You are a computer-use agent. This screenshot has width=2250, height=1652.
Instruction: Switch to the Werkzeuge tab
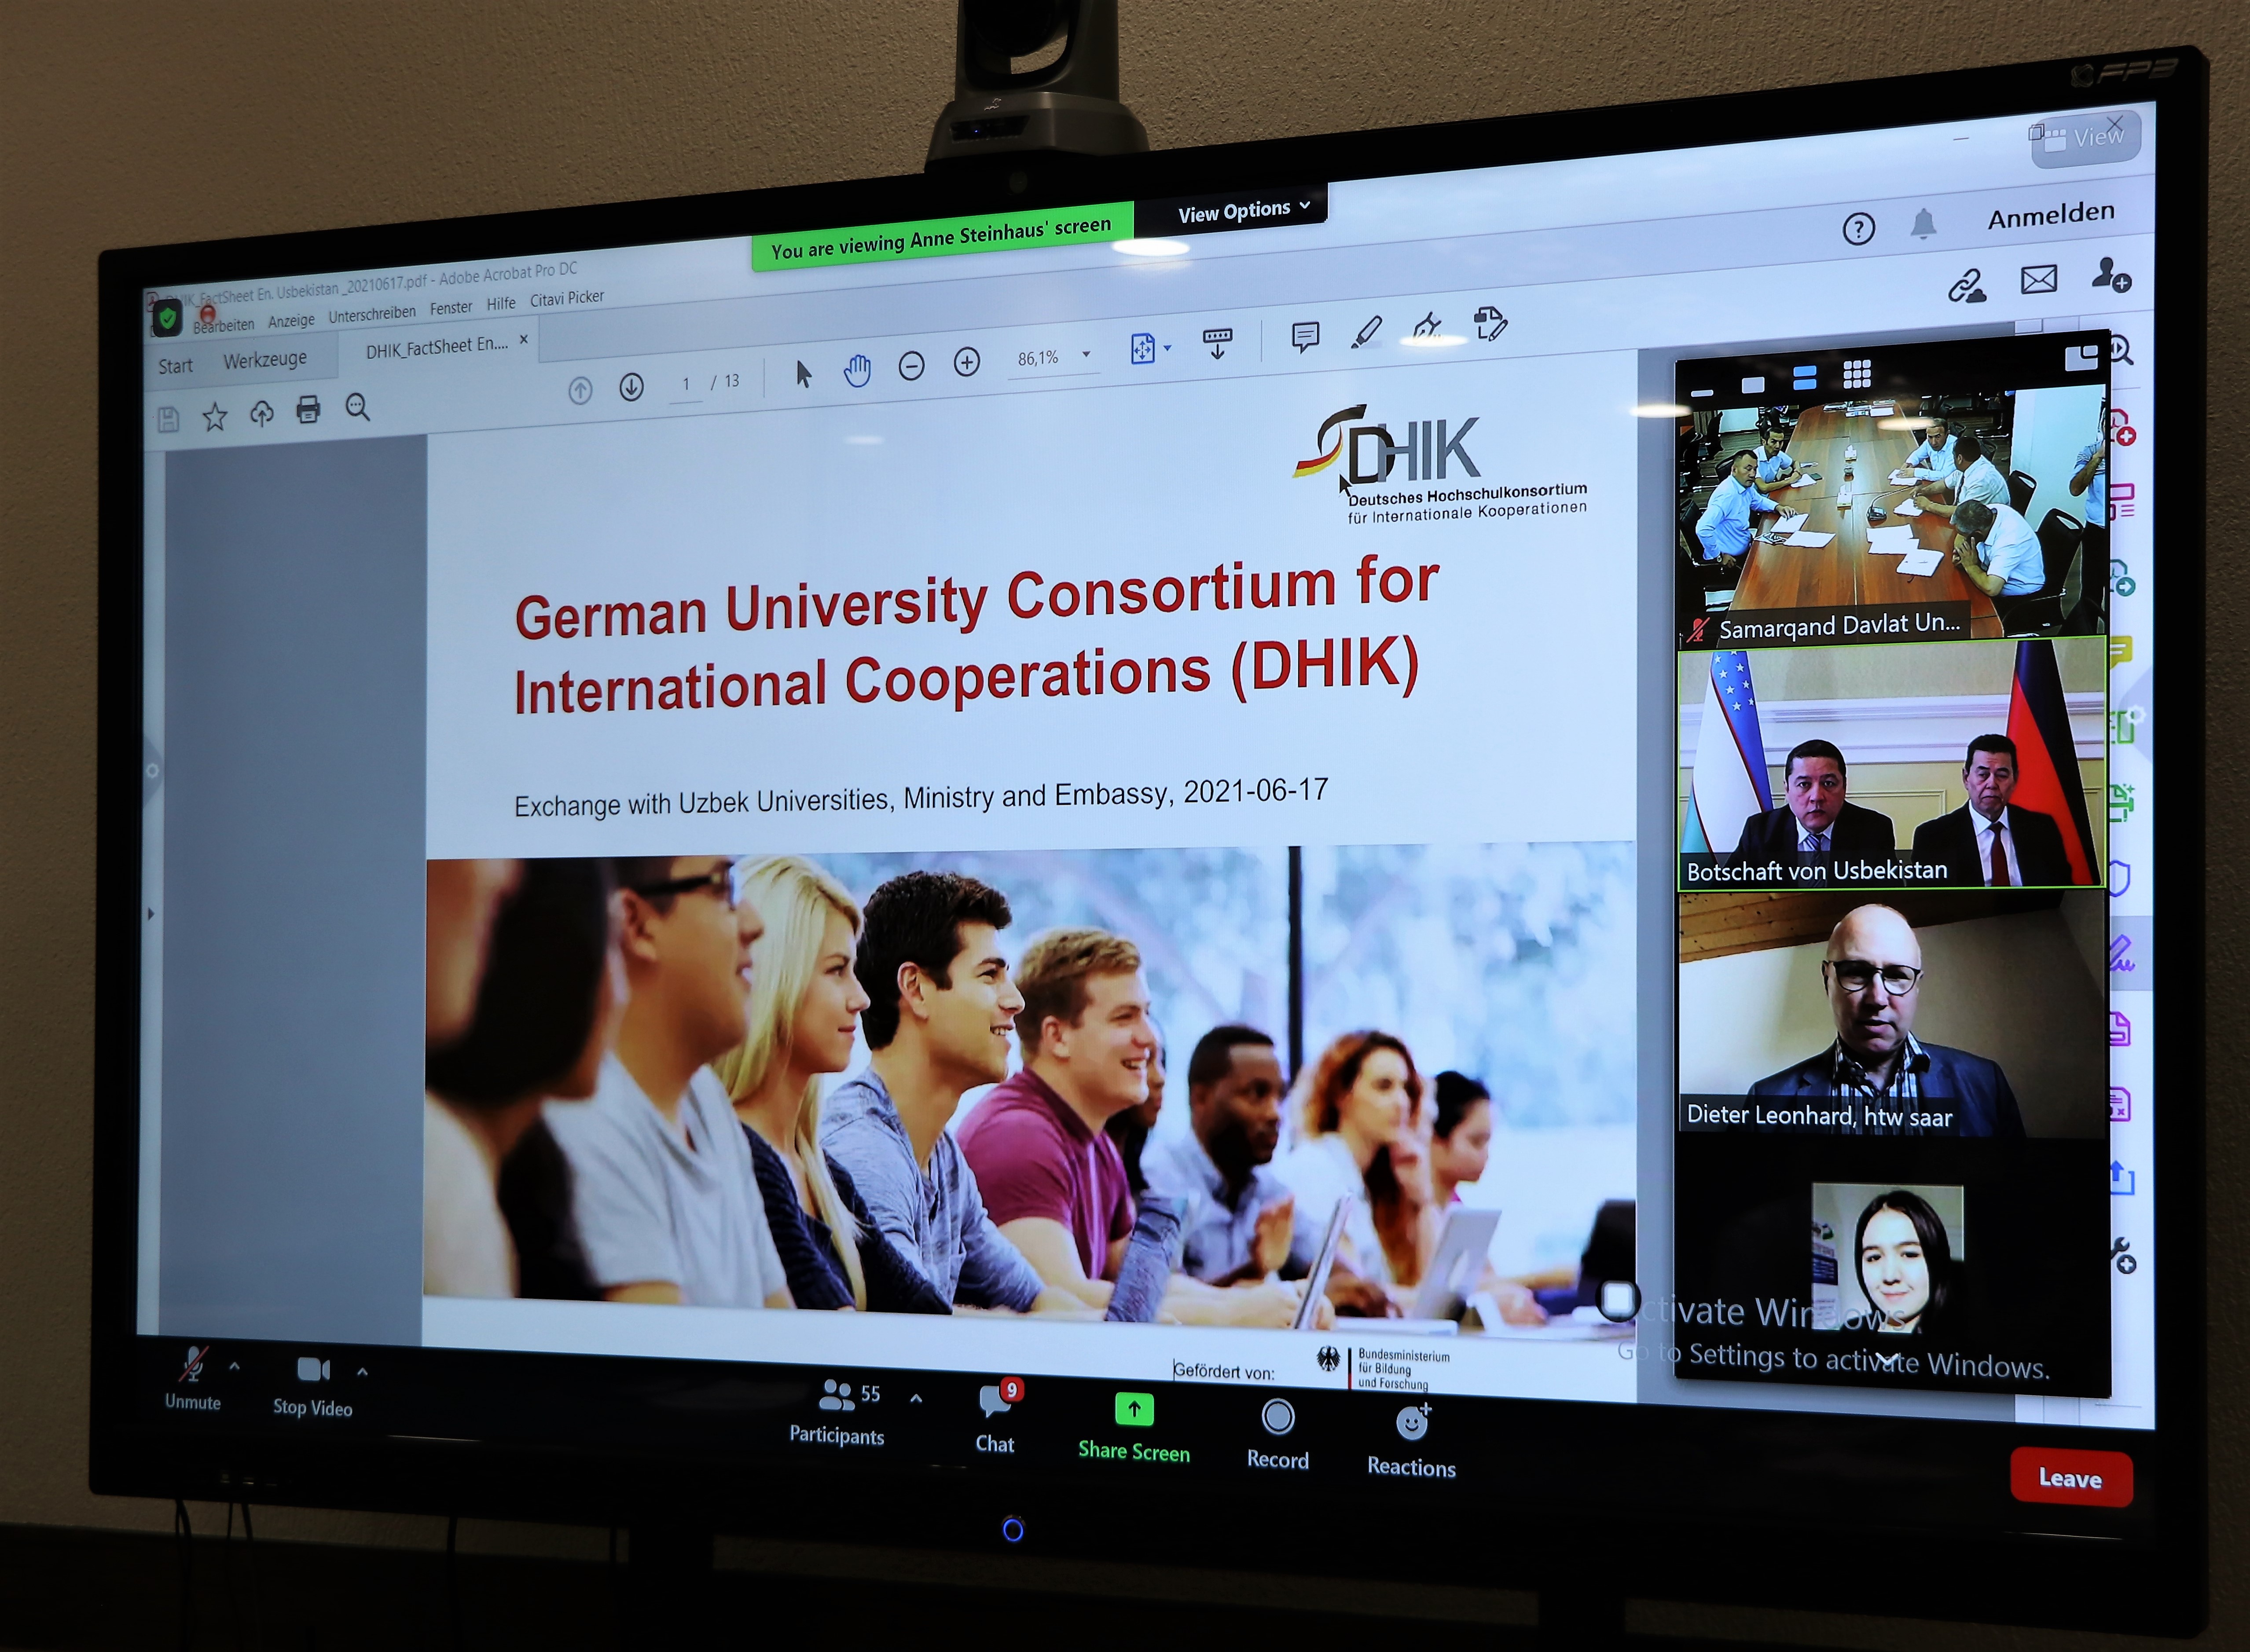(x=265, y=359)
